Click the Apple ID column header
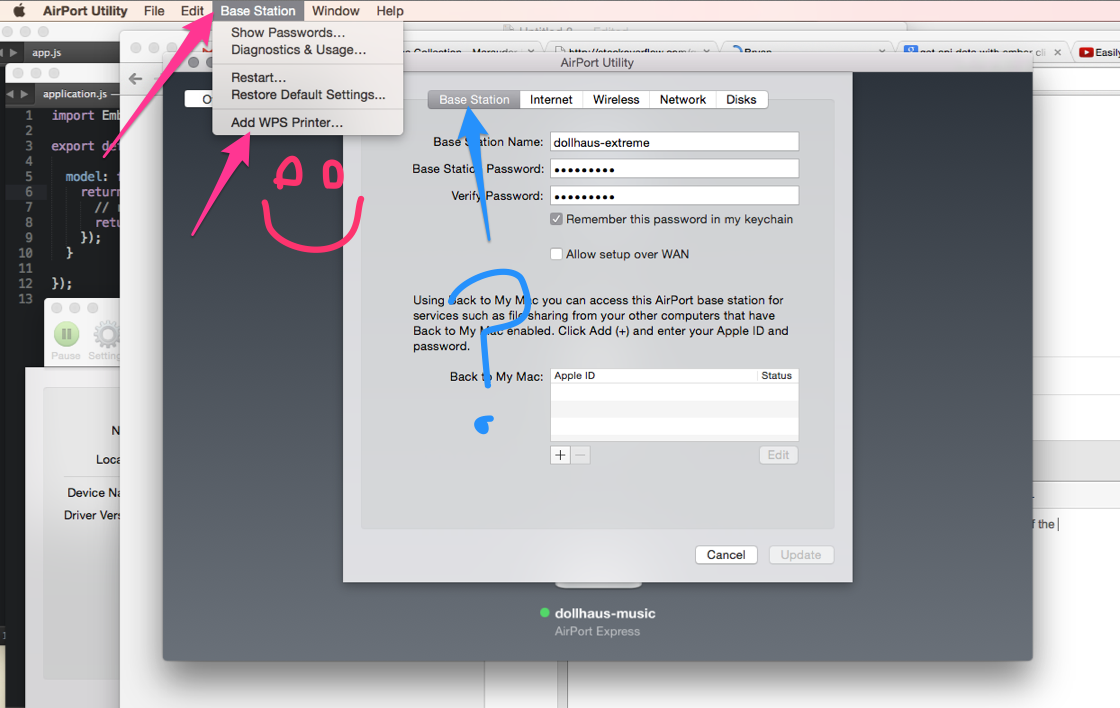Viewport: 1120px width, 708px height. [654, 376]
